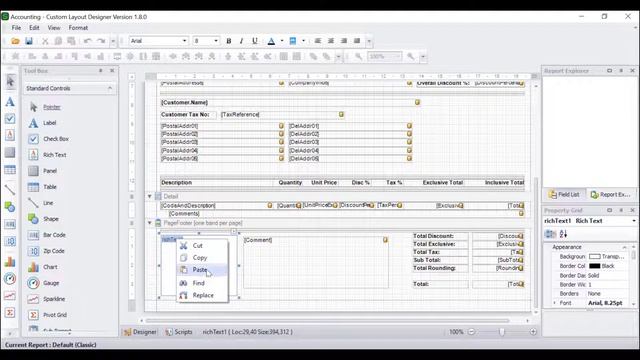This screenshot has width=640, height=360.
Task: Toggle italic formatting
Action: (242, 41)
